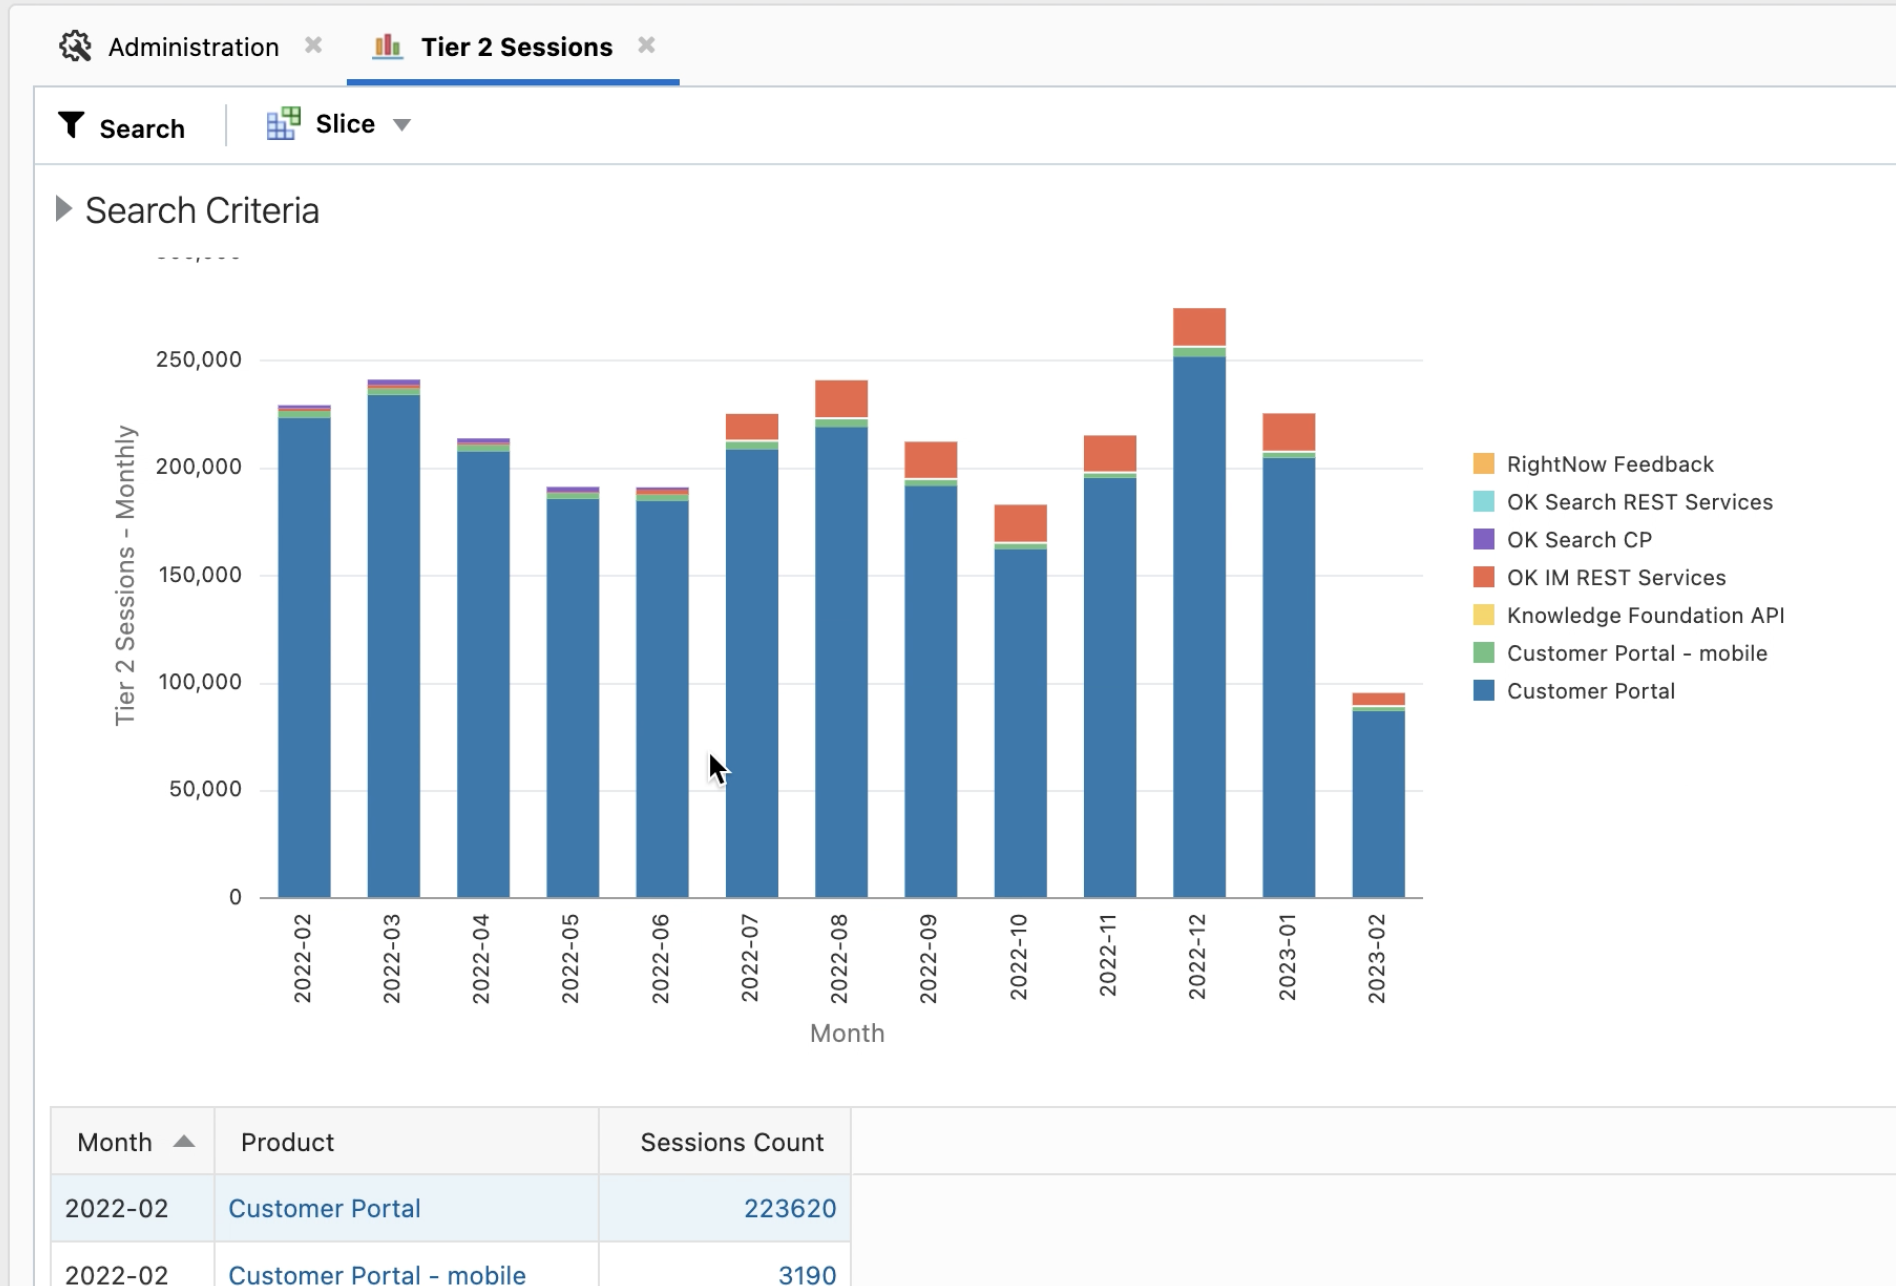Click the Slice grid icon
Screen dimensions: 1896x1286
click(x=283, y=124)
